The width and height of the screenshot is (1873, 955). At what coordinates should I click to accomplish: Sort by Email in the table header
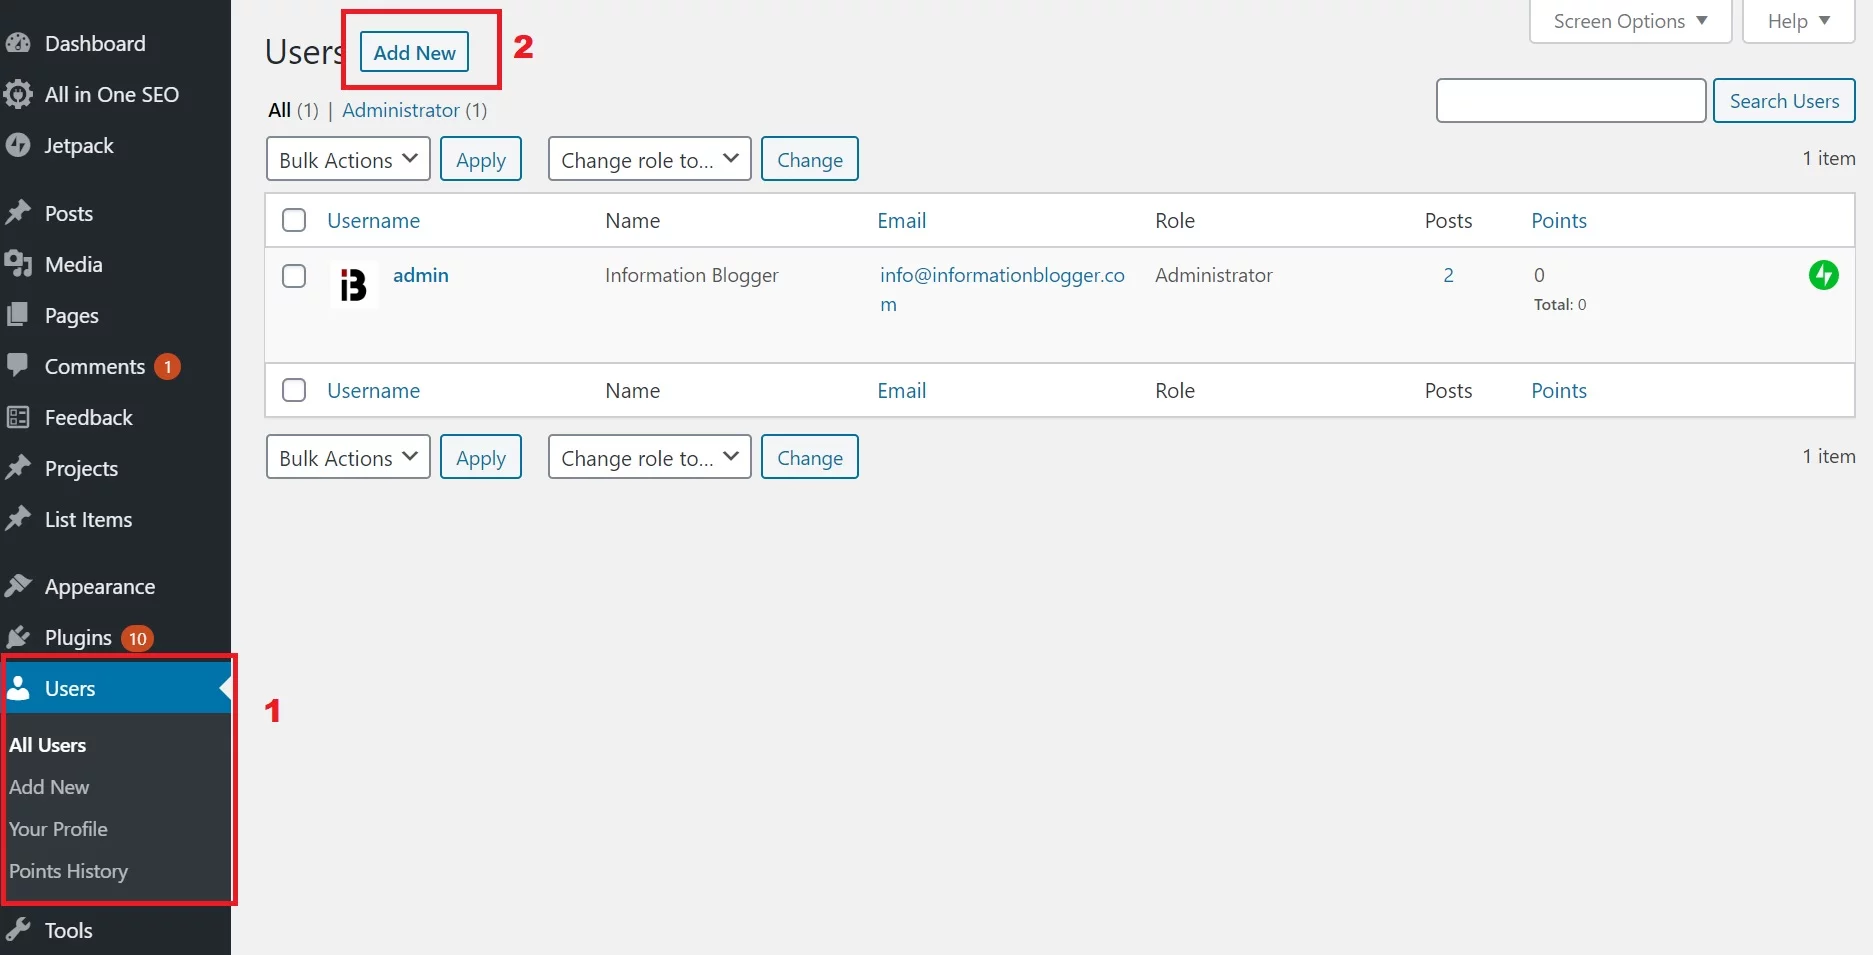[902, 220]
